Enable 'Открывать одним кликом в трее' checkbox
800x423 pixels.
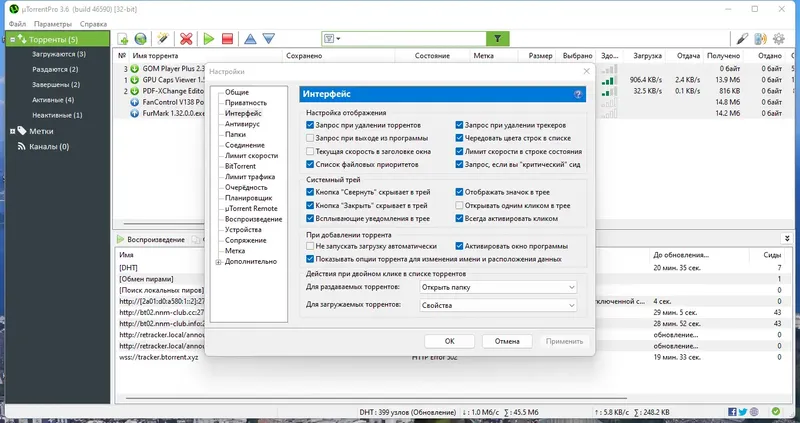(459, 206)
